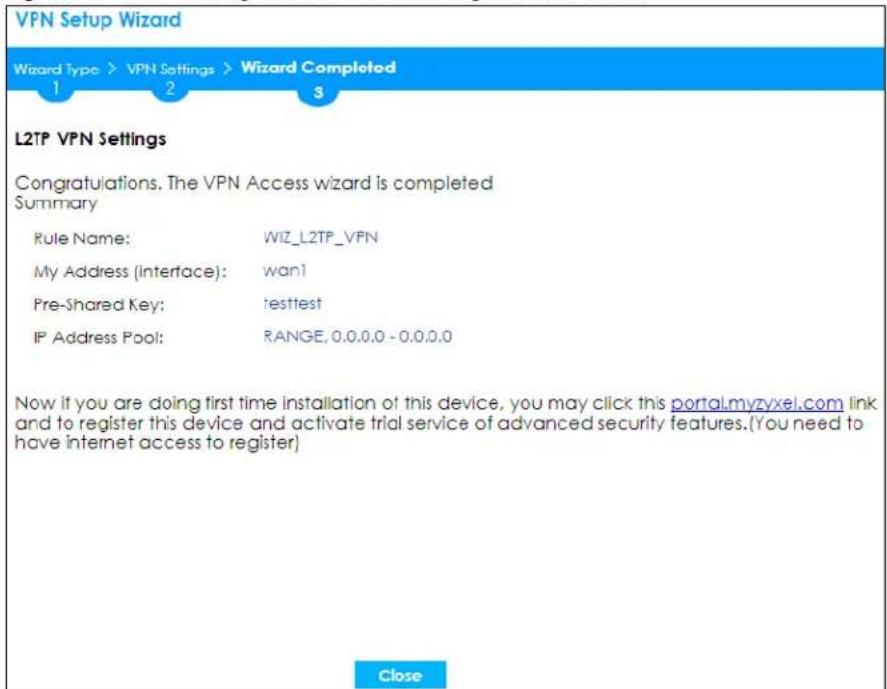Go to the VPN Settings step

coord(170,69)
